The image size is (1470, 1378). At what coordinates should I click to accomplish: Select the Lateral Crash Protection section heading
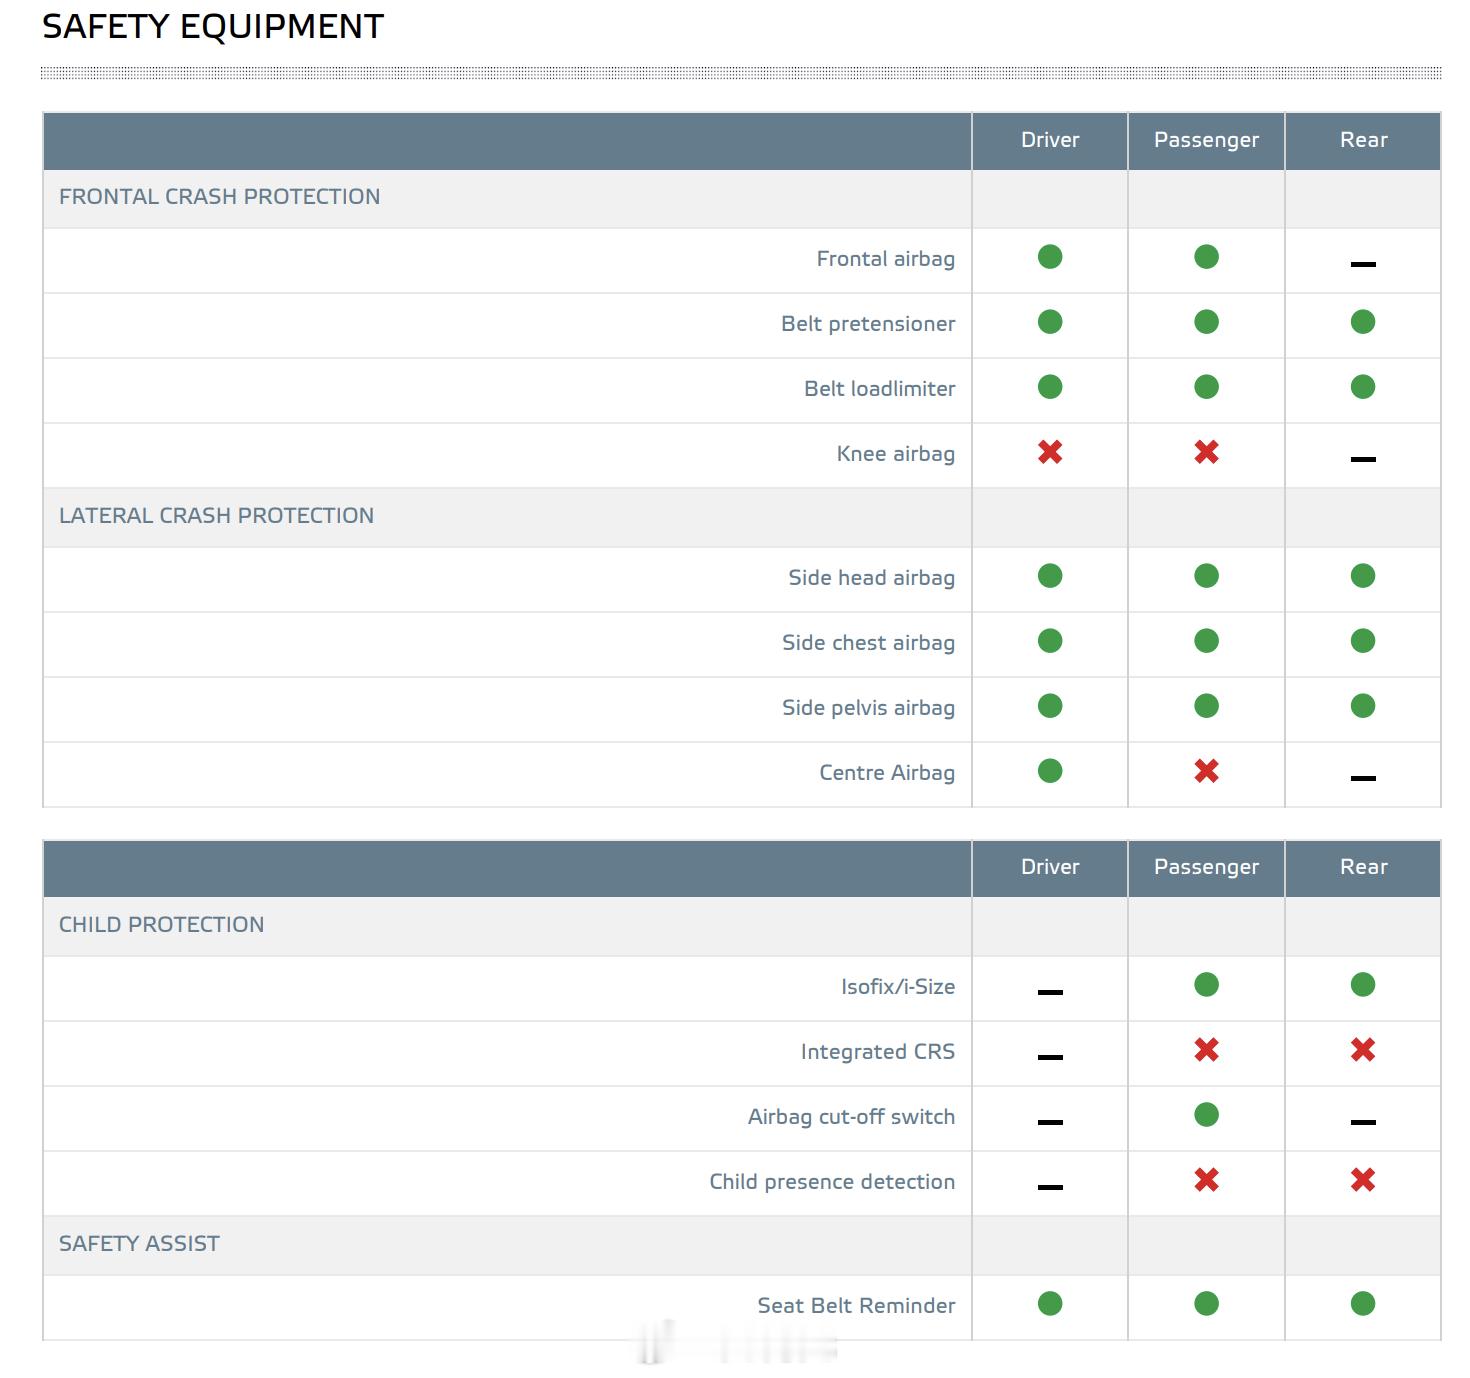tap(216, 516)
